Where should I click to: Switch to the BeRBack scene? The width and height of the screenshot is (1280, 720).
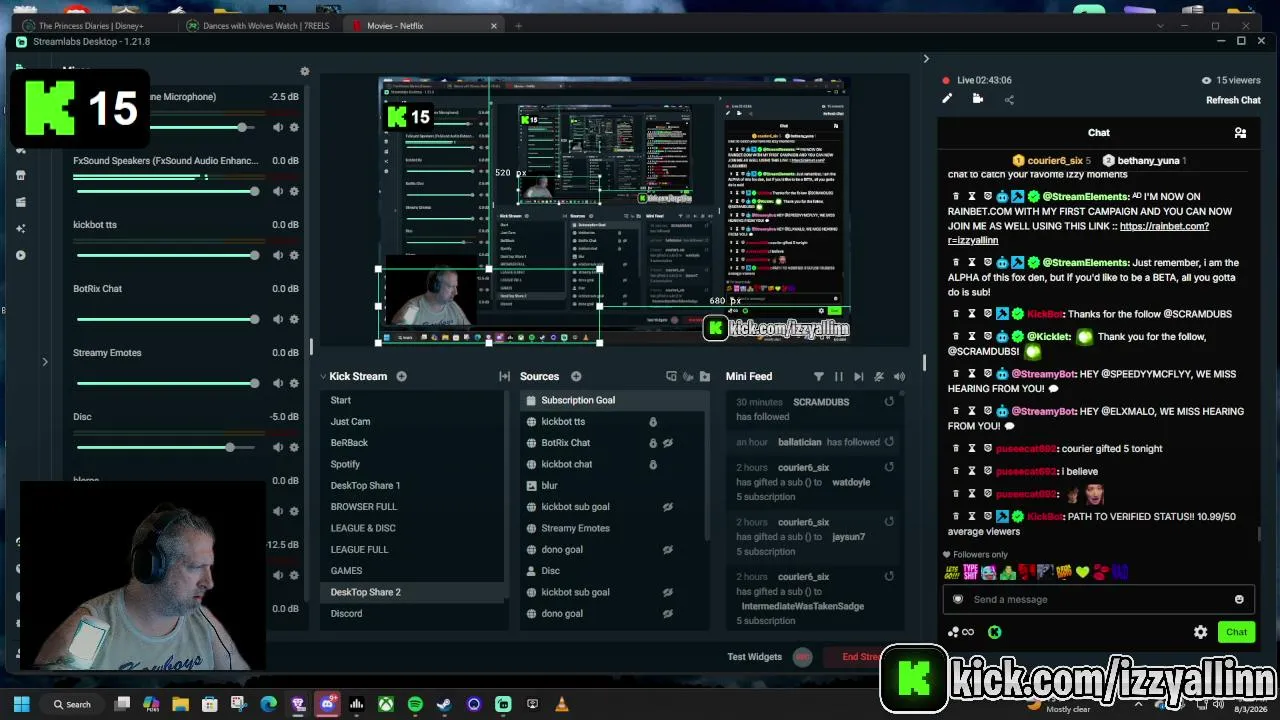(x=412, y=443)
